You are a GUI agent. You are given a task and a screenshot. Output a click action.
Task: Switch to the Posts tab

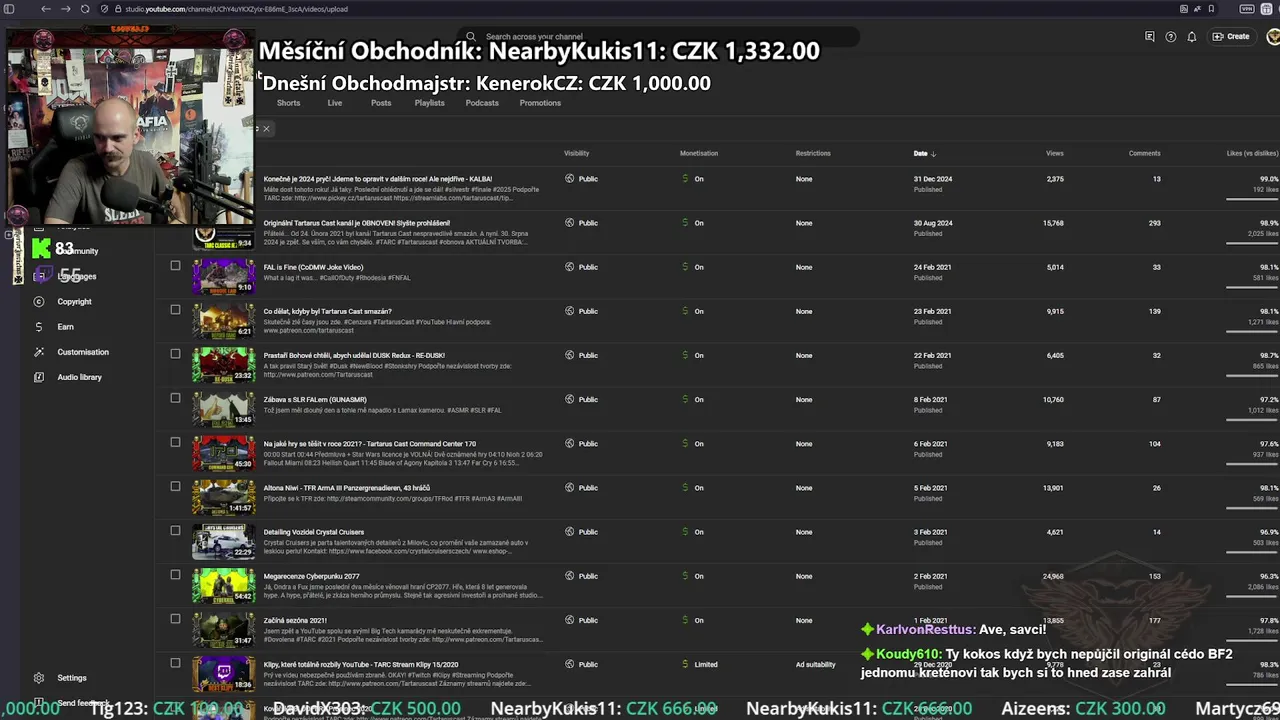coord(381,103)
